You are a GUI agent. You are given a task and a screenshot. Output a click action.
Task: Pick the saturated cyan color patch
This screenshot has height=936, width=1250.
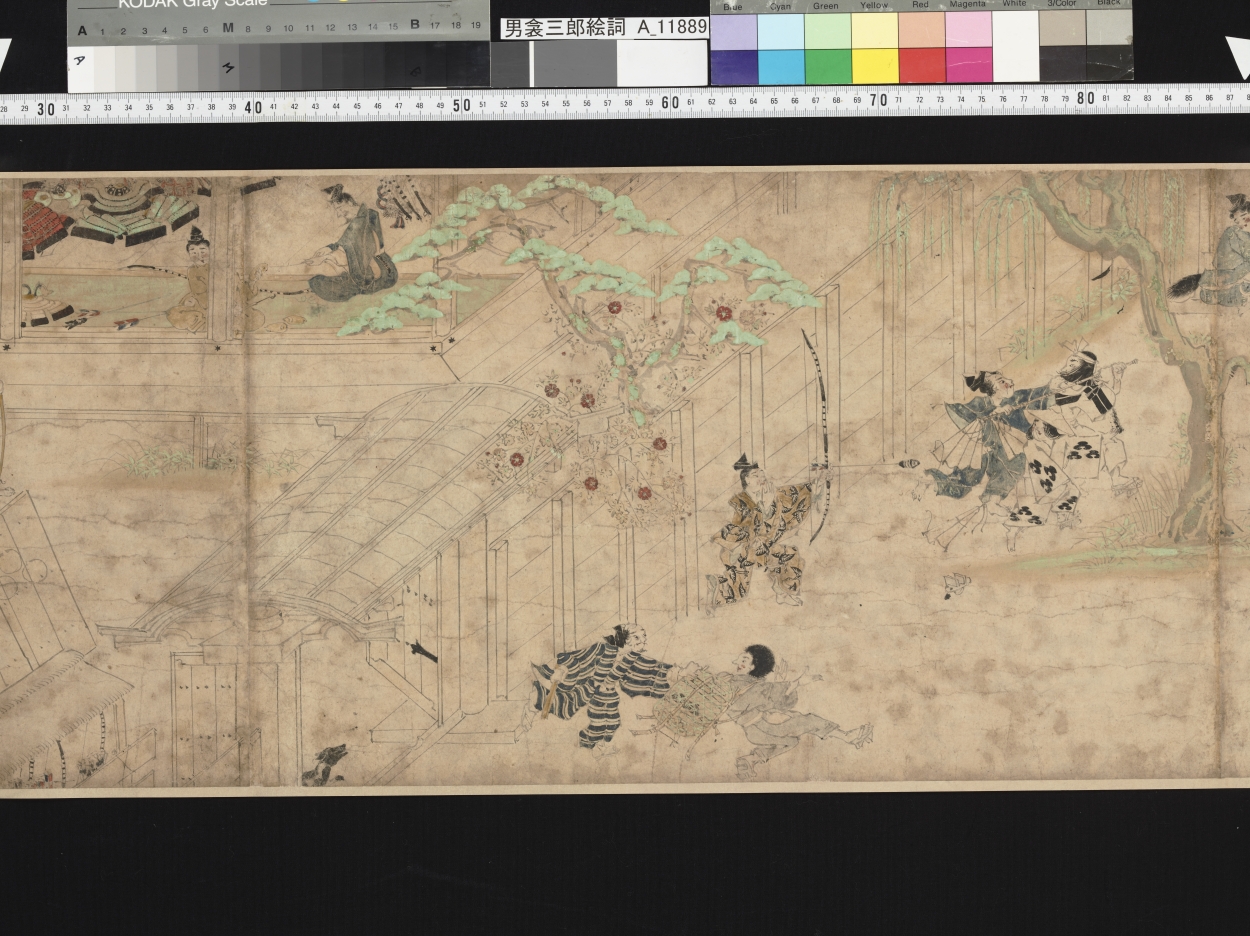coord(780,66)
